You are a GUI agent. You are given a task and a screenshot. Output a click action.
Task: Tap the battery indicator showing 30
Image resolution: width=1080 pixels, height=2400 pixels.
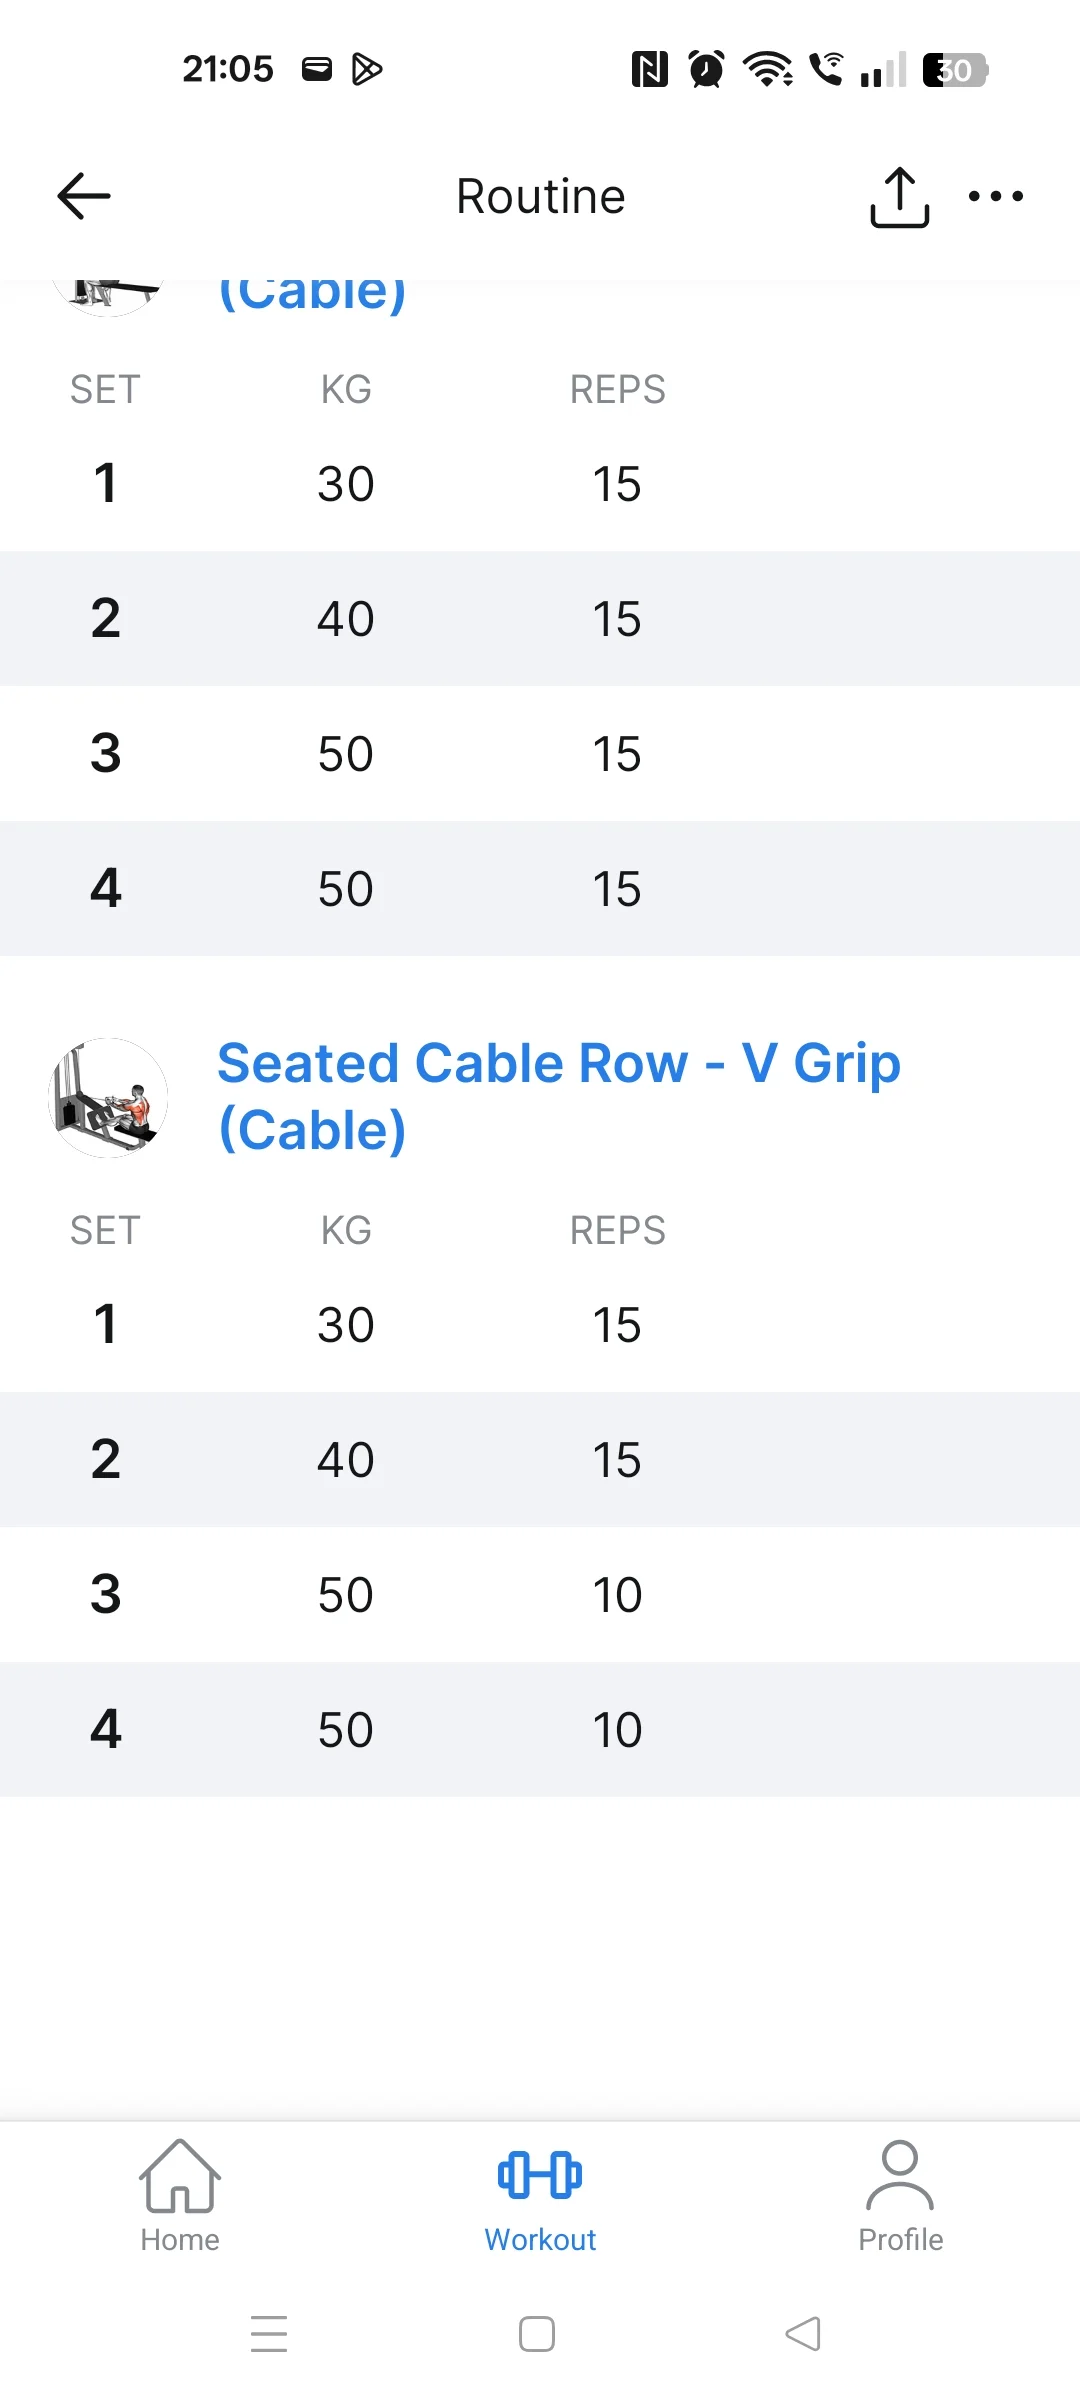[954, 70]
